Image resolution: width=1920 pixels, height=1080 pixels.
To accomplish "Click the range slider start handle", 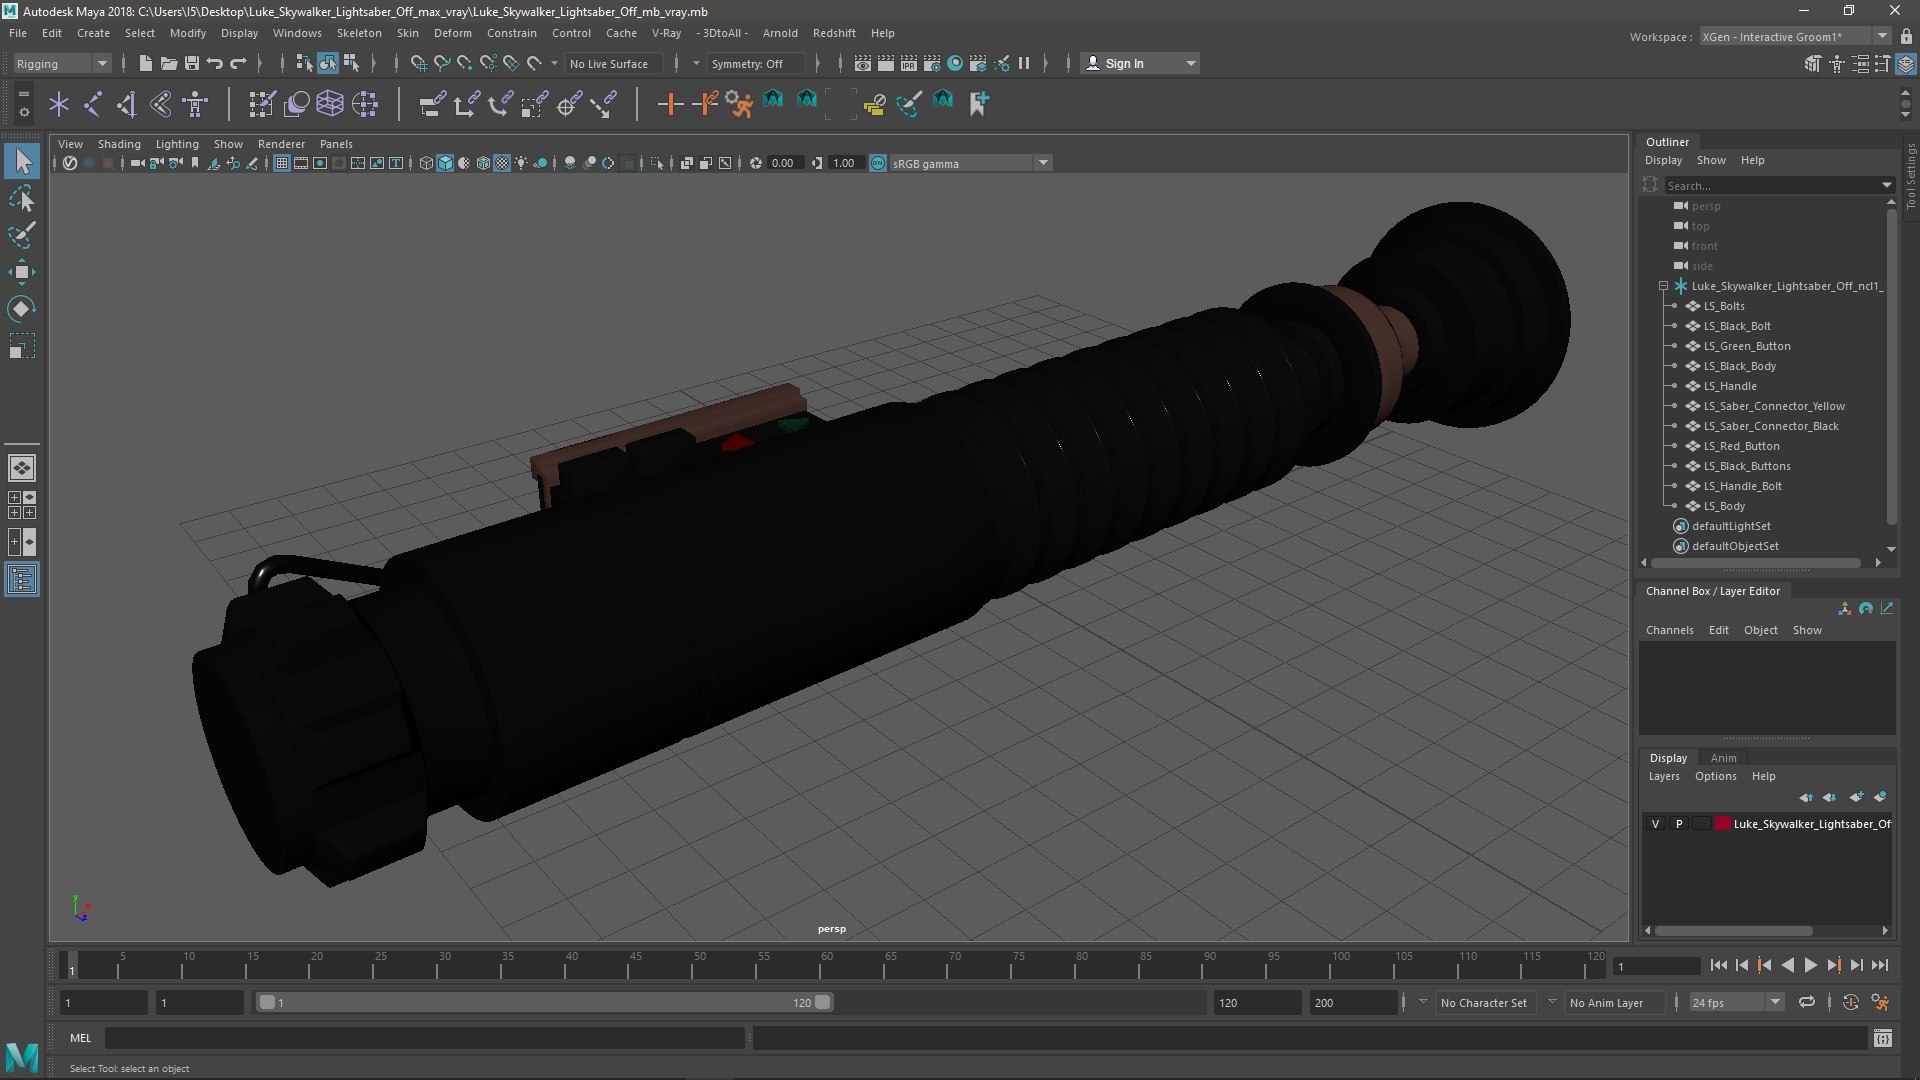I will 267,1002.
